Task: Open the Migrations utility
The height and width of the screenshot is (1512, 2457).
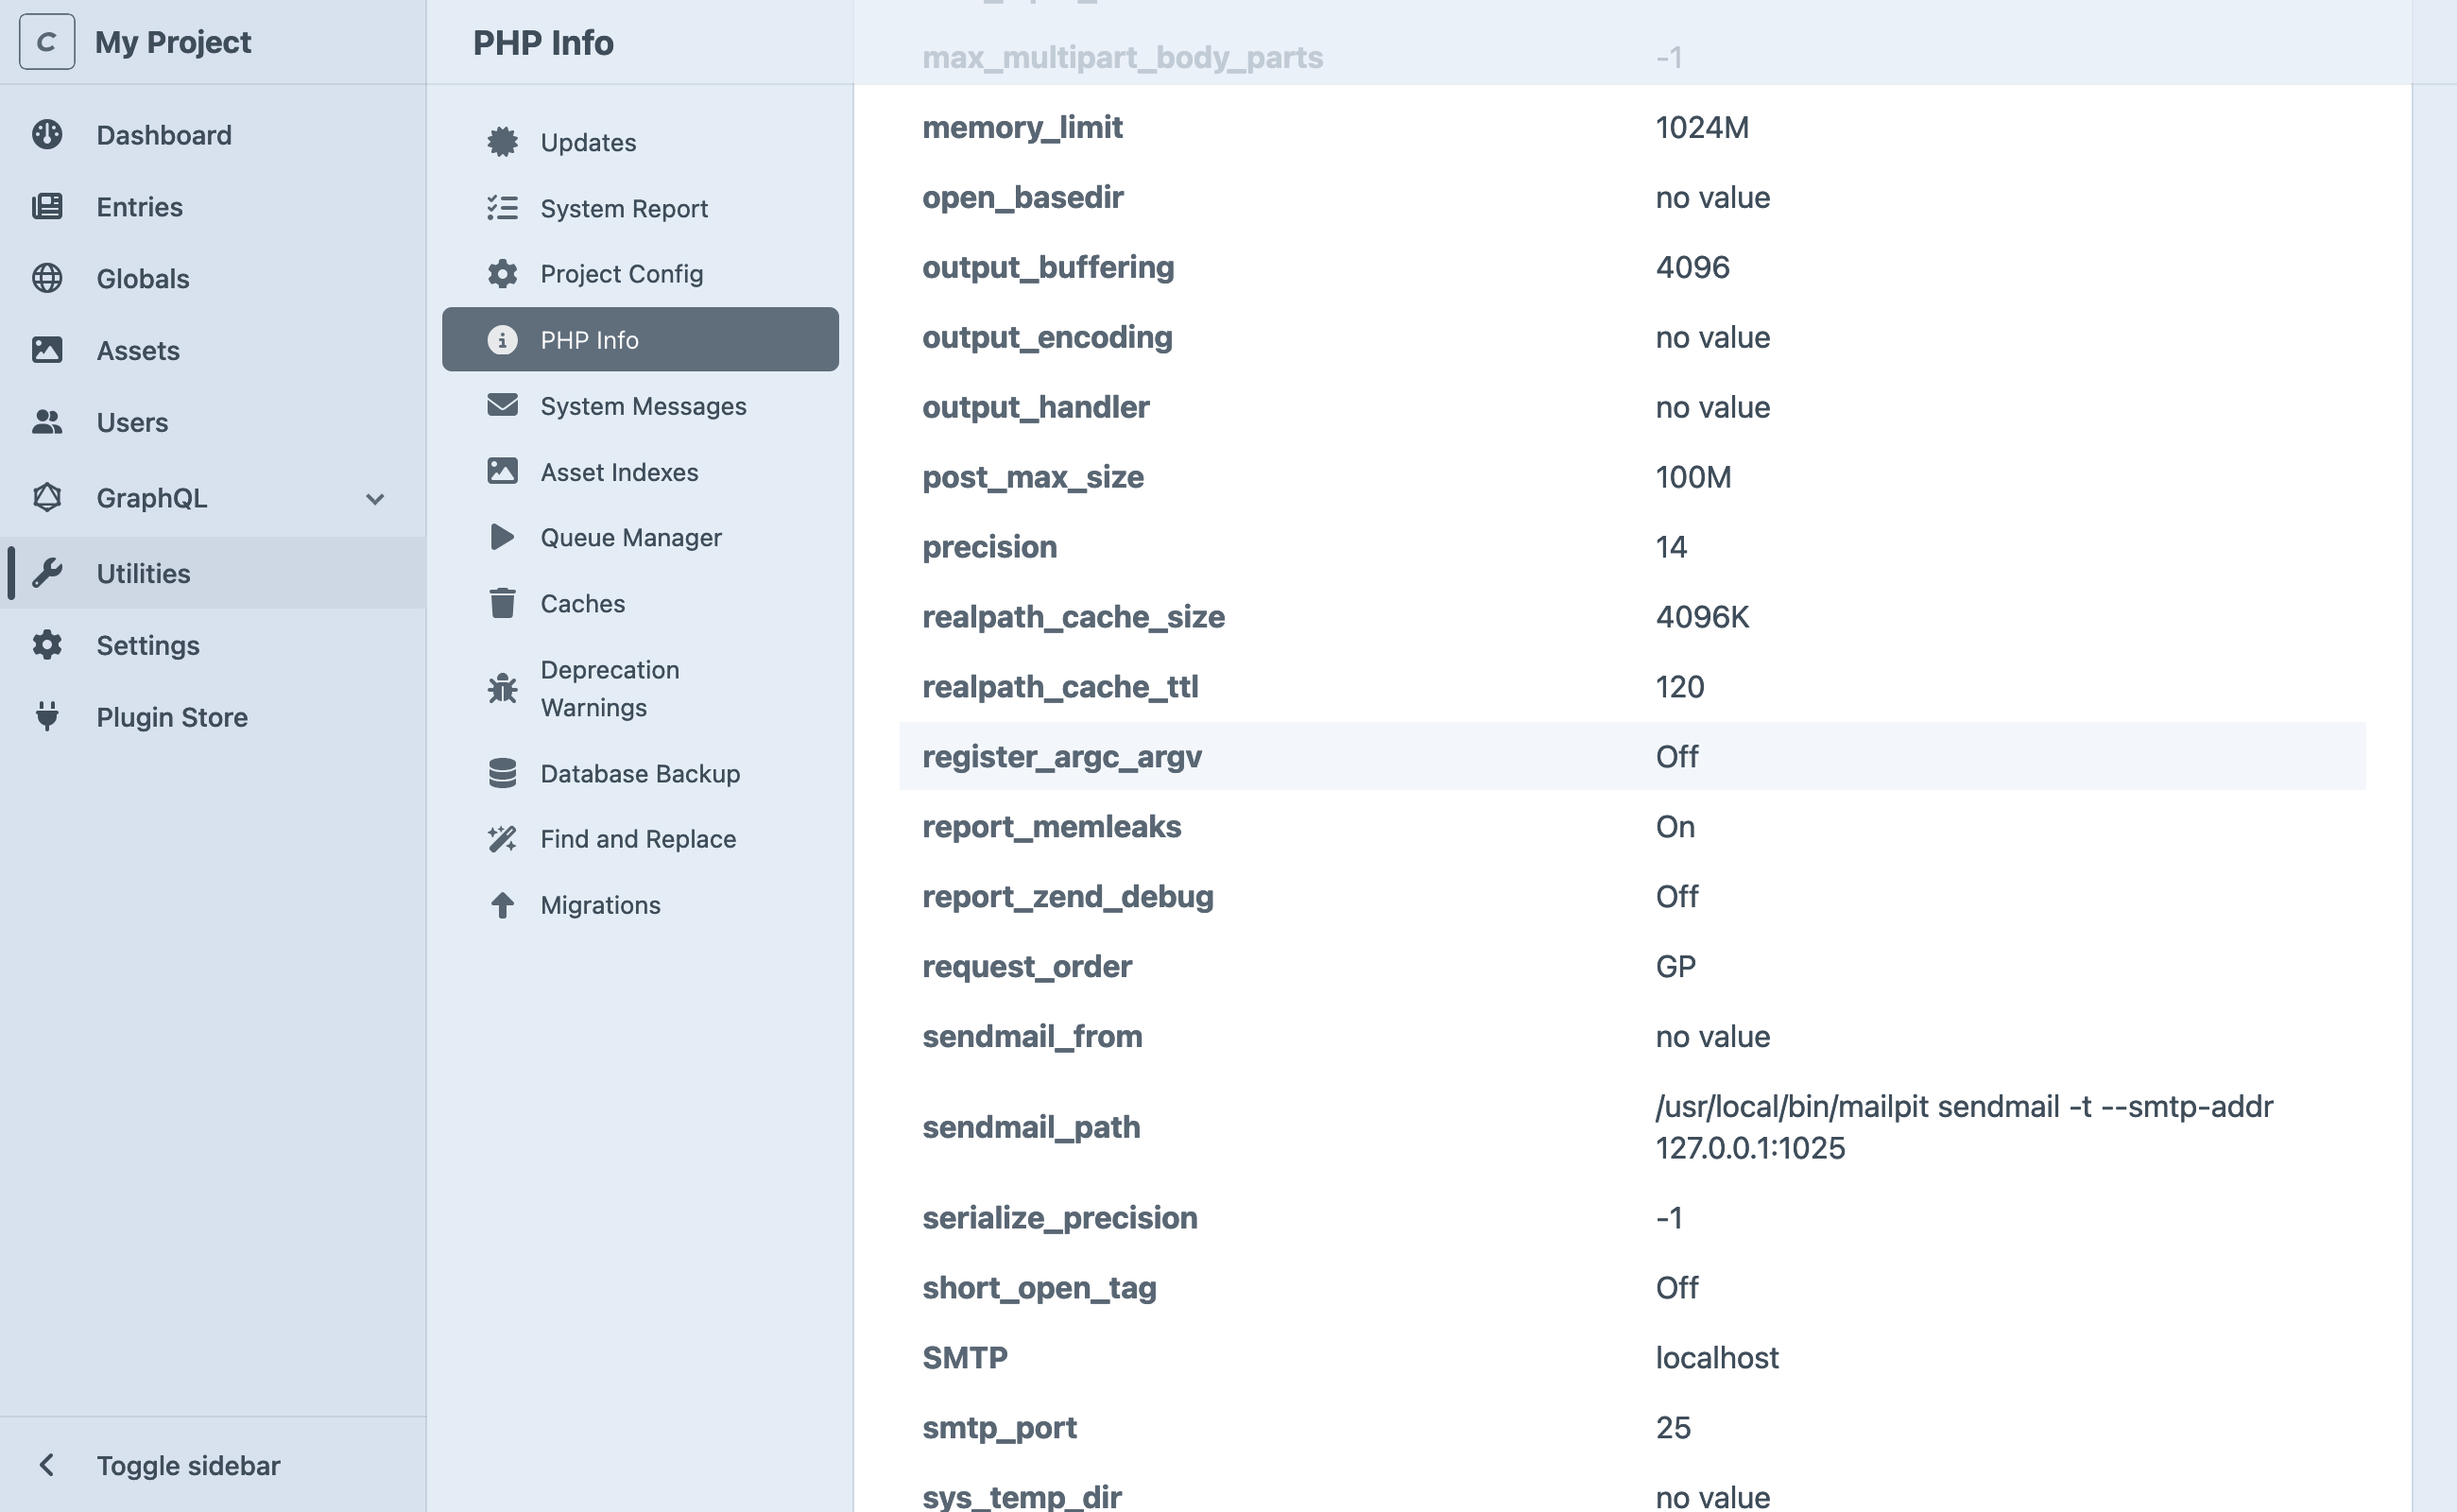Action: point(640,905)
